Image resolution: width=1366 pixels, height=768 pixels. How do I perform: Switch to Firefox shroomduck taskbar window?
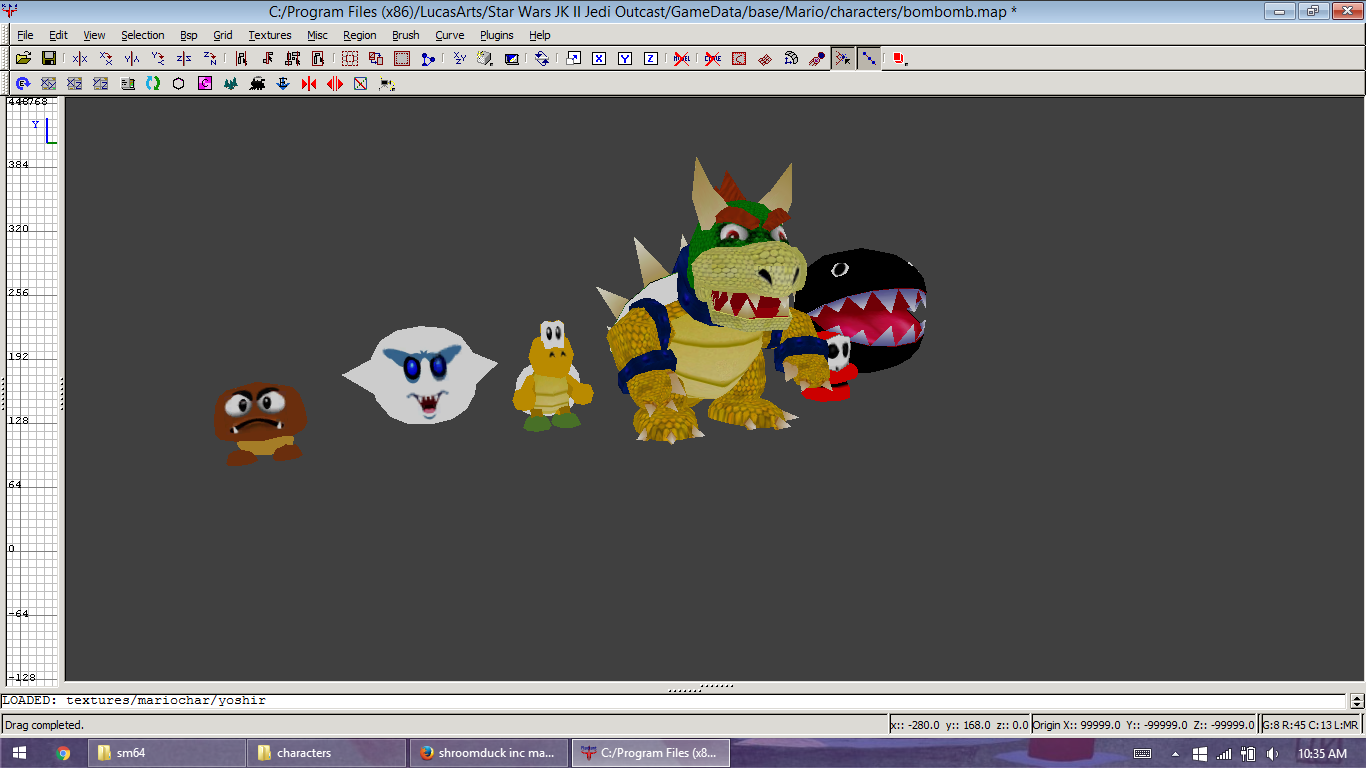[x=488, y=753]
